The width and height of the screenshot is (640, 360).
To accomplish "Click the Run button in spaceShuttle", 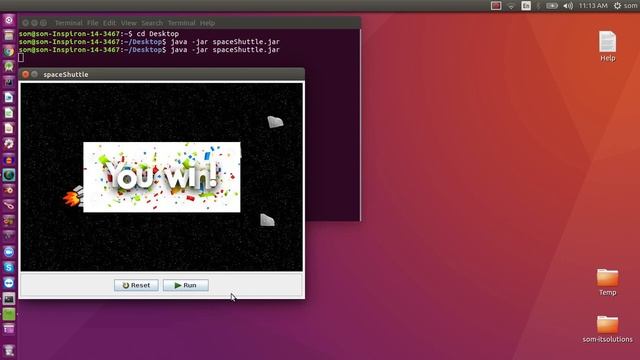I will point(186,285).
